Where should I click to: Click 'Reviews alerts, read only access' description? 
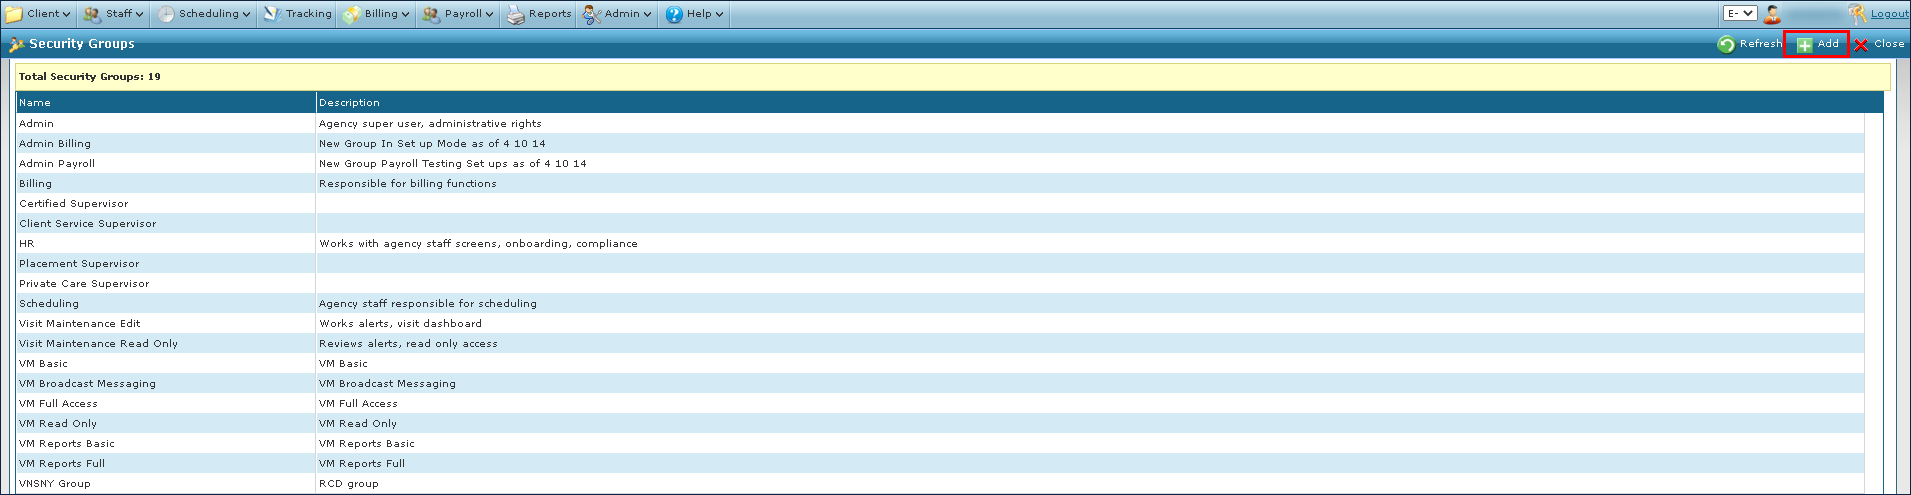click(x=408, y=344)
